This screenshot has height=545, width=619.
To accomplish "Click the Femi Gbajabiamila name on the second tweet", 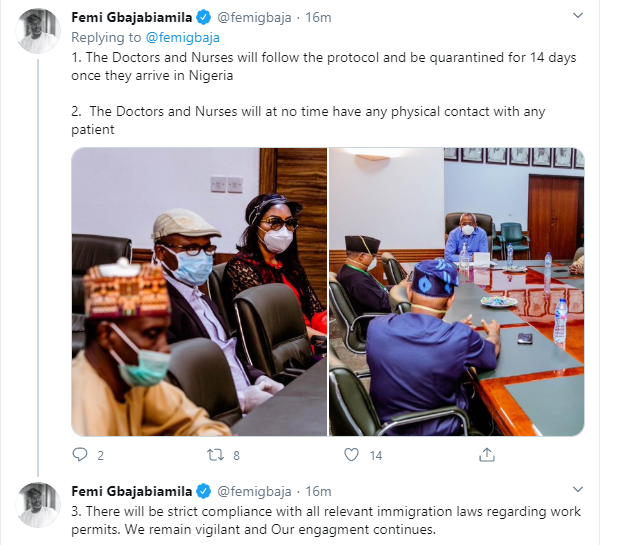I will 131,491.
